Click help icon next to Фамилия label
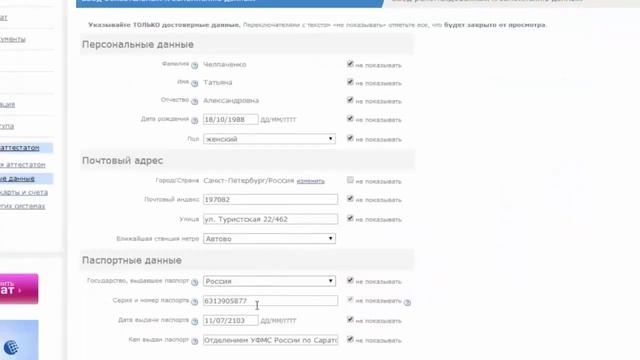Screen dimensions: 640x360 (195, 65)
